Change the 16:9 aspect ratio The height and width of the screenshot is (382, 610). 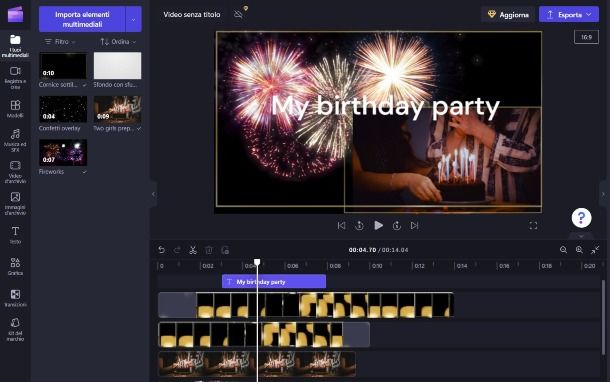click(586, 37)
